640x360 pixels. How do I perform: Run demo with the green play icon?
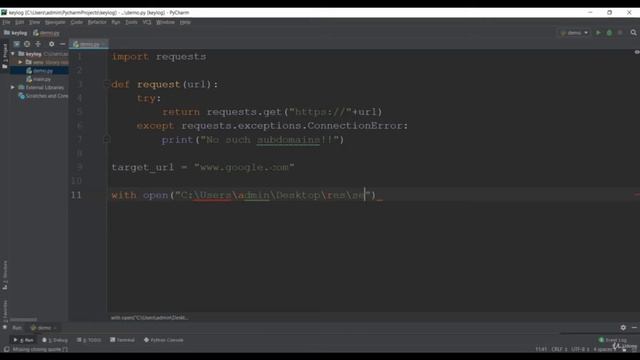(x=598, y=33)
